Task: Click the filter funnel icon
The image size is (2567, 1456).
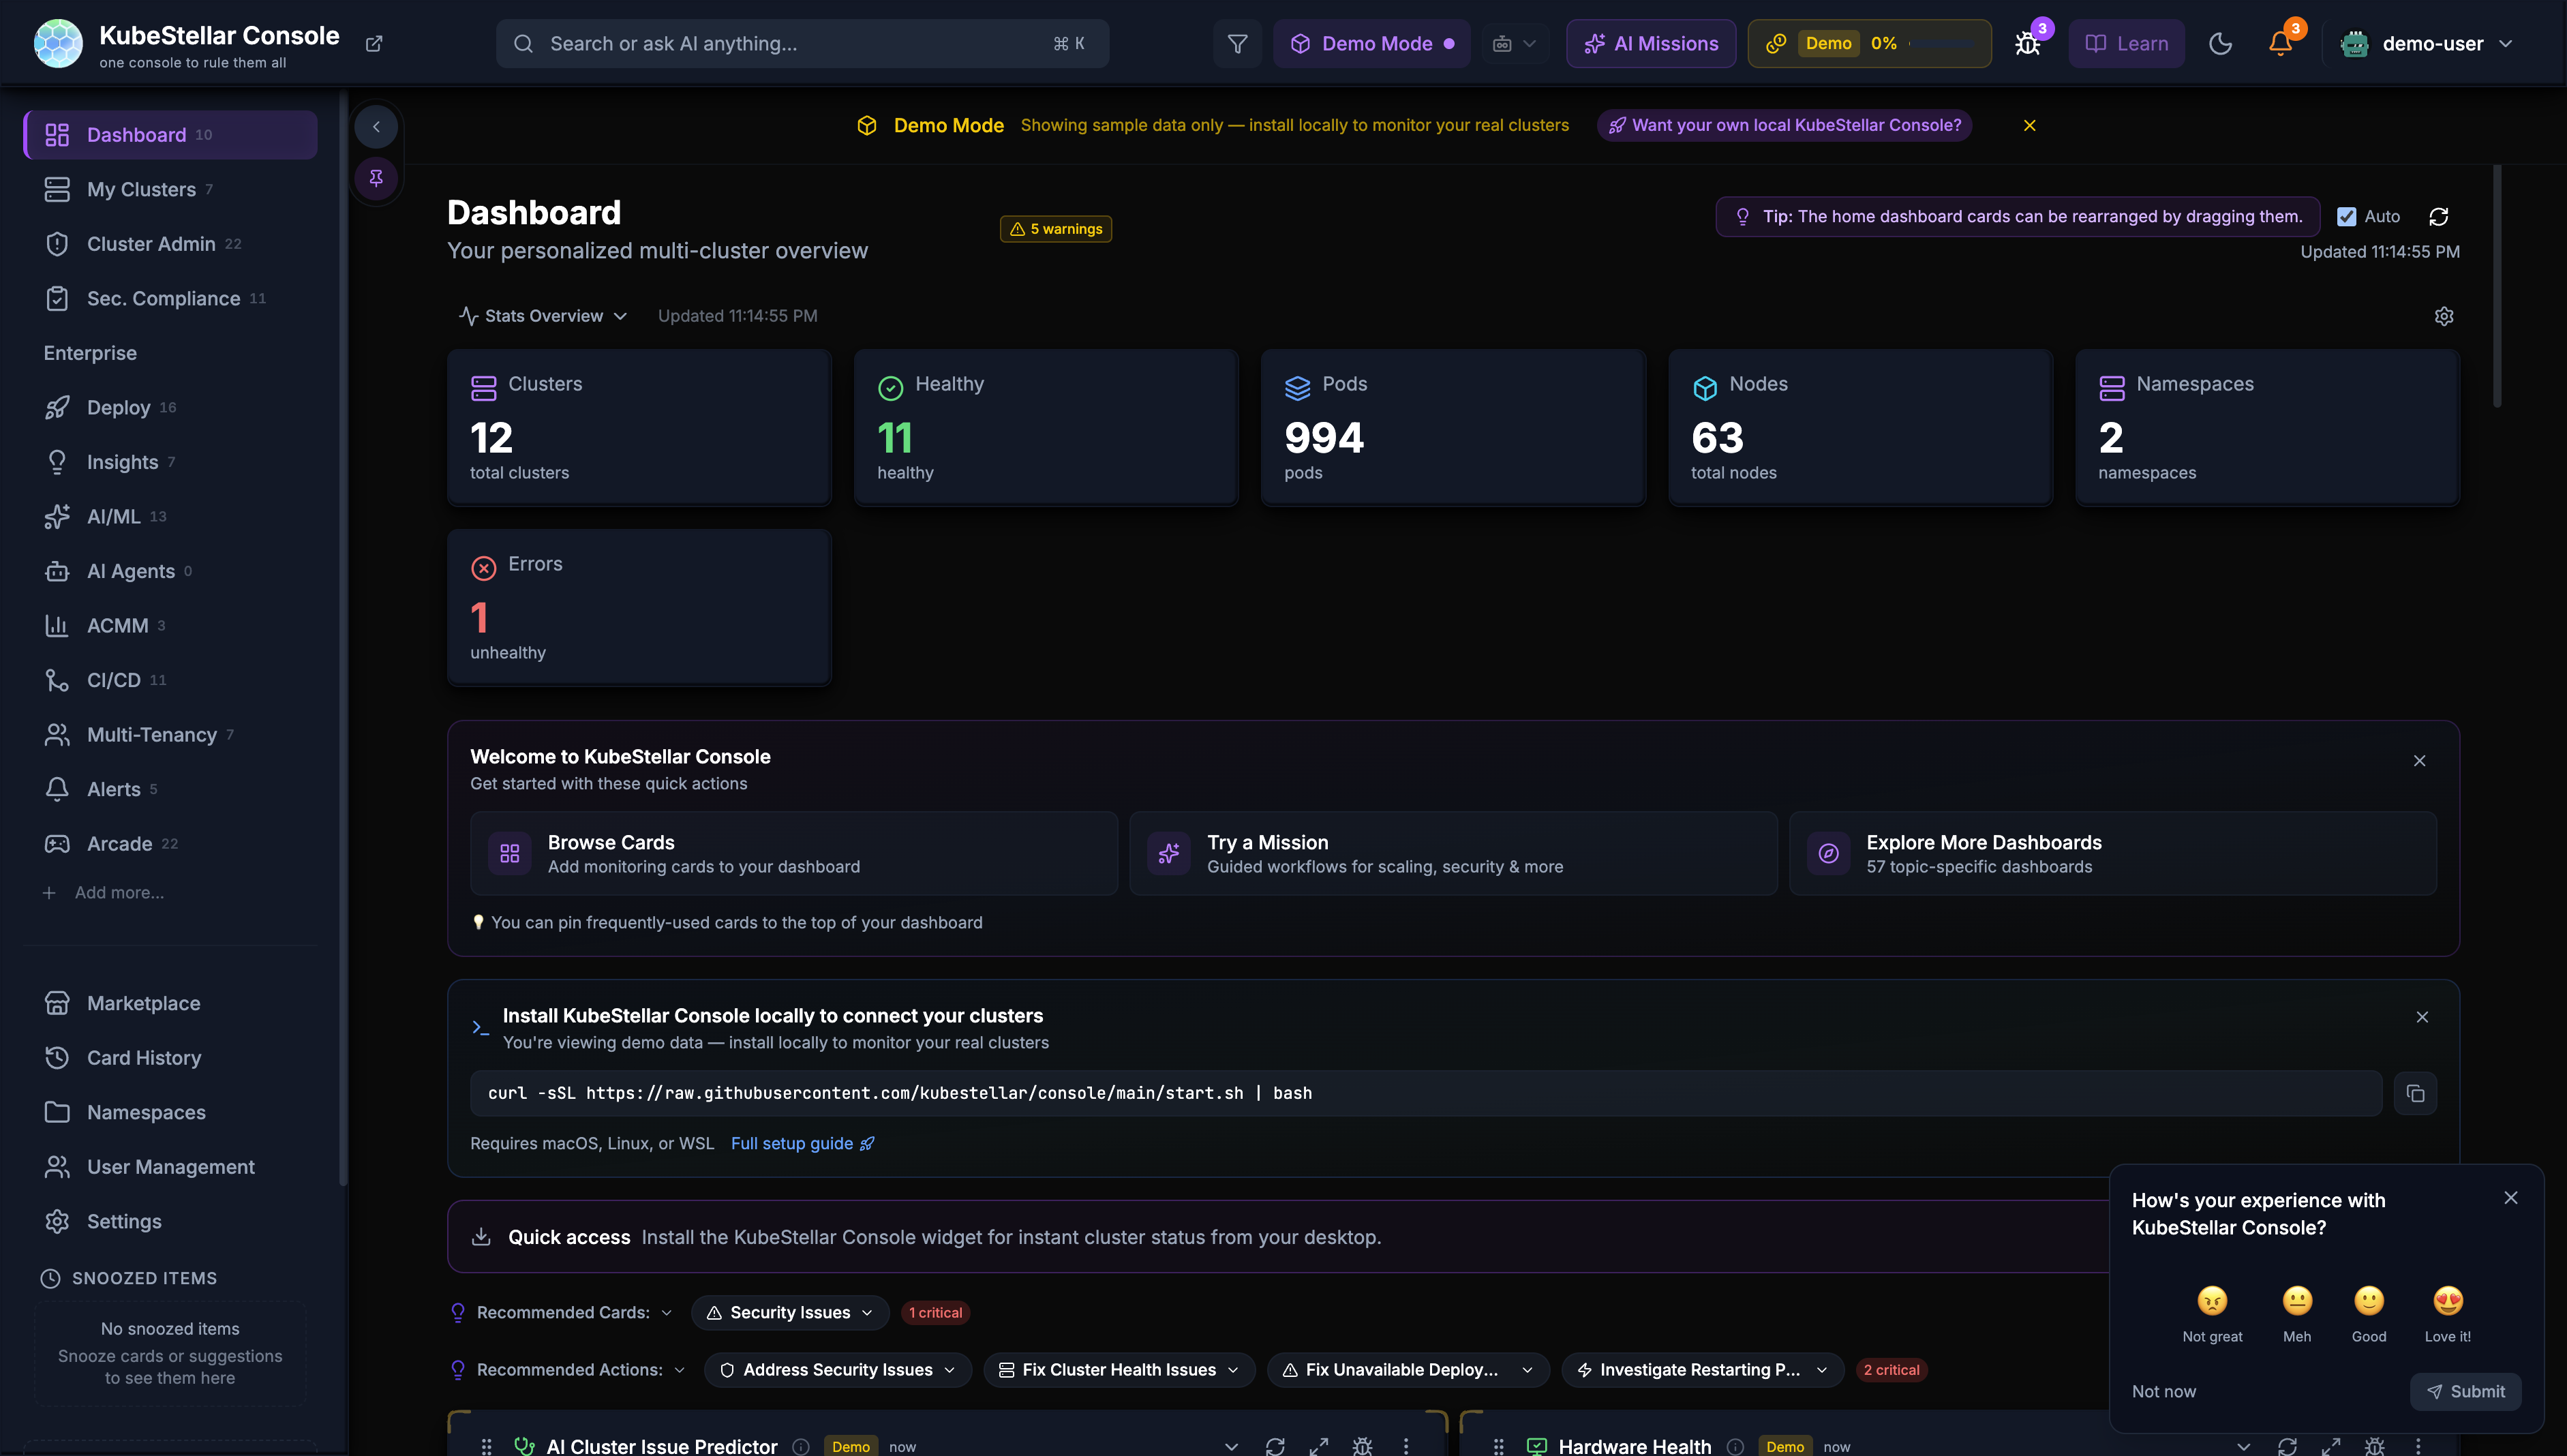Action: pyautogui.click(x=1237, y=44)
